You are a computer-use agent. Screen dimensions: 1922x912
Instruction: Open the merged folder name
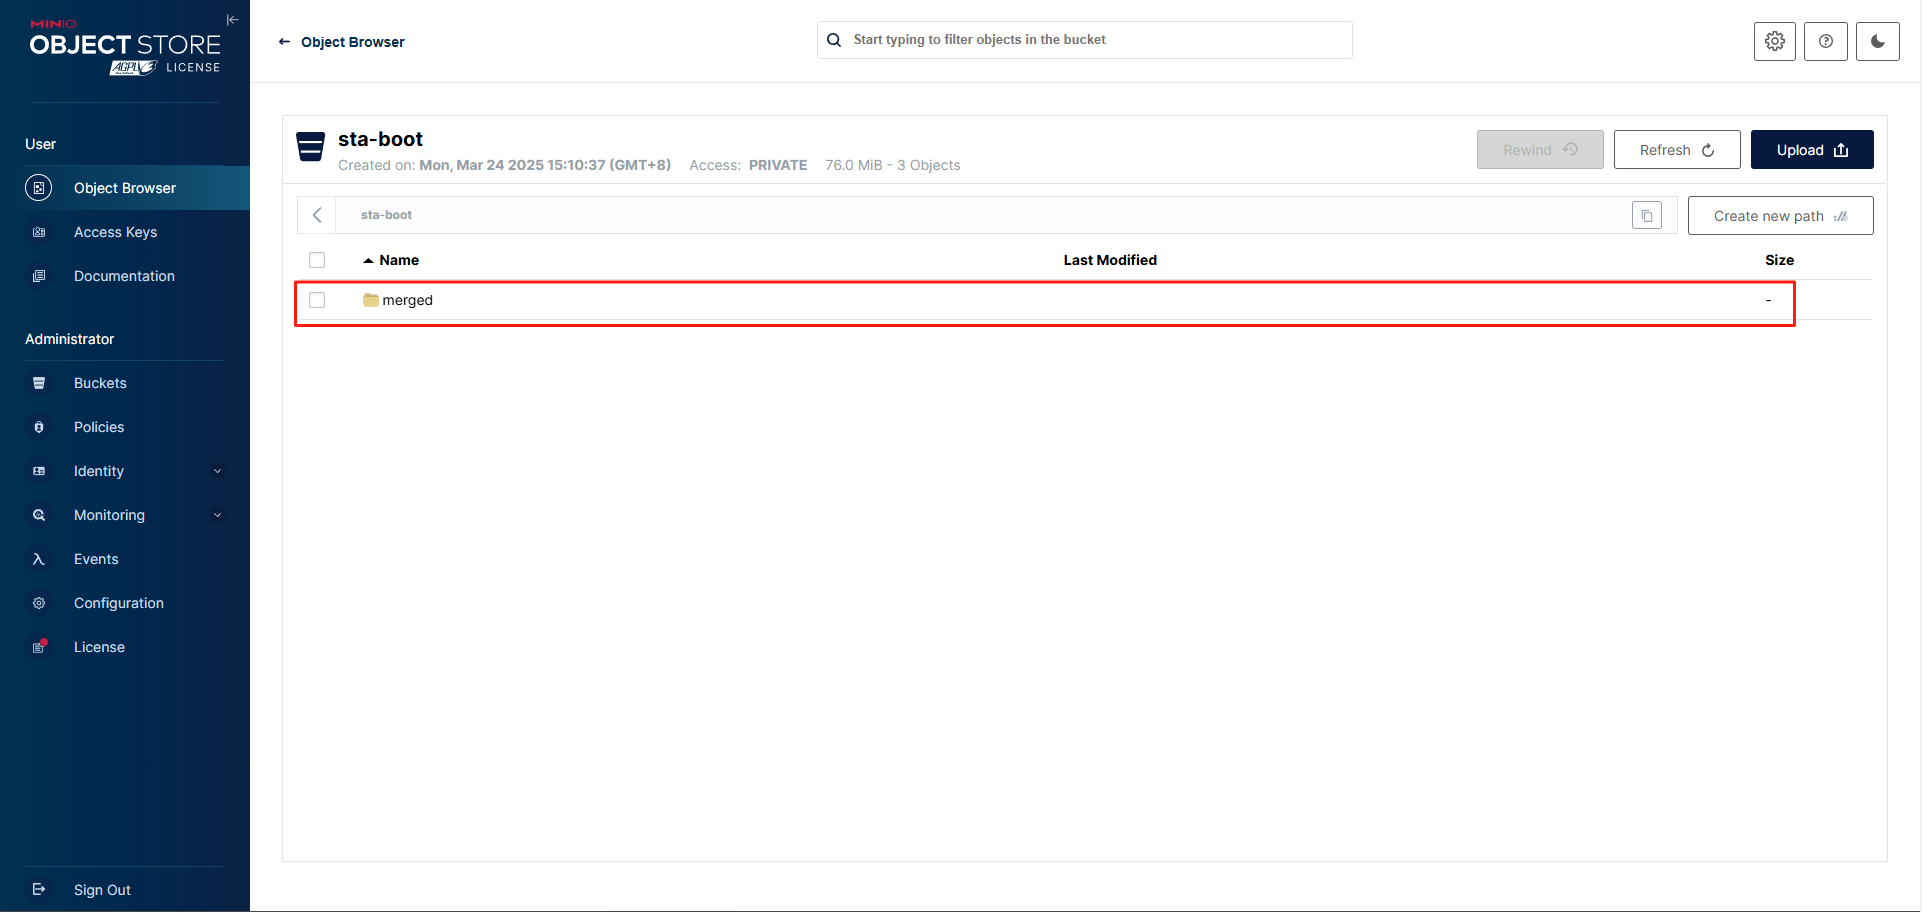pyautogui.click(x=408, y=300)
